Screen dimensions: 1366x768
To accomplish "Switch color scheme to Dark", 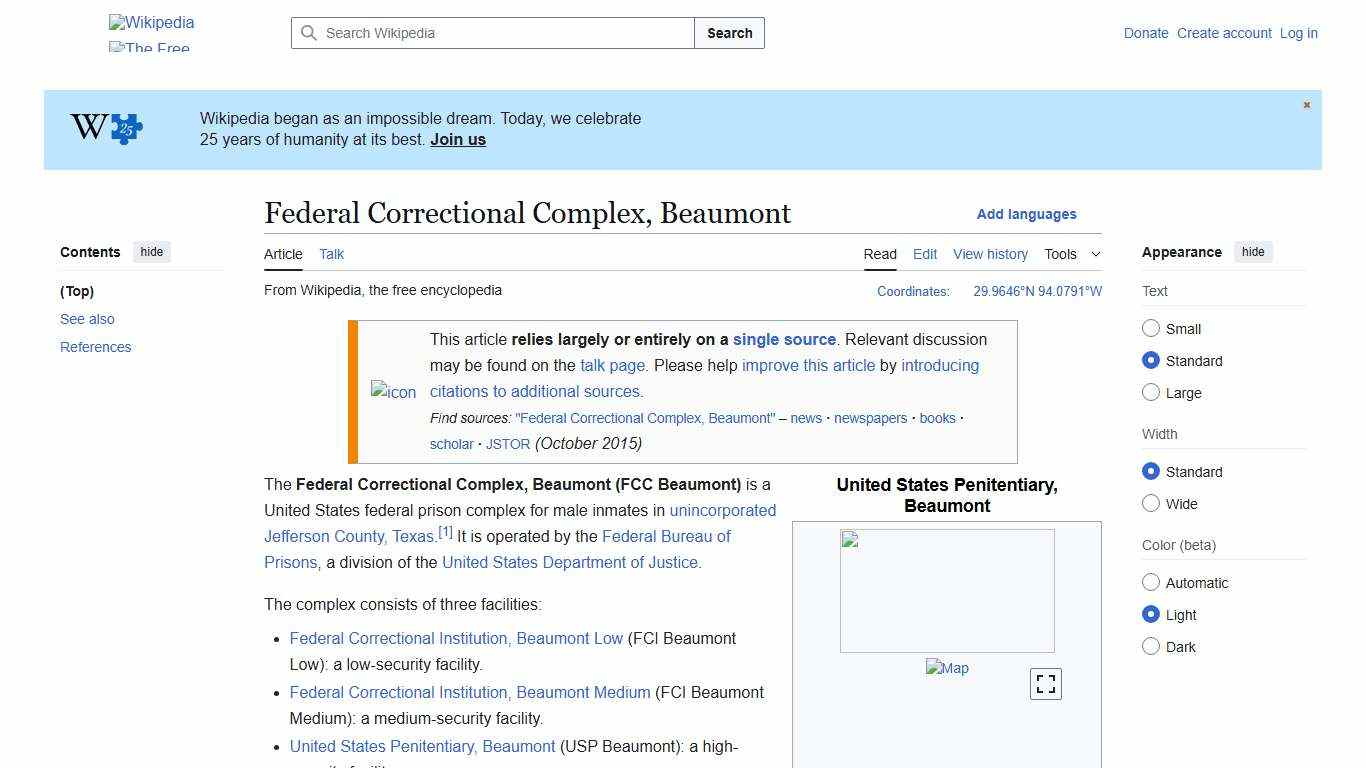I will (x=1151, y=647).
